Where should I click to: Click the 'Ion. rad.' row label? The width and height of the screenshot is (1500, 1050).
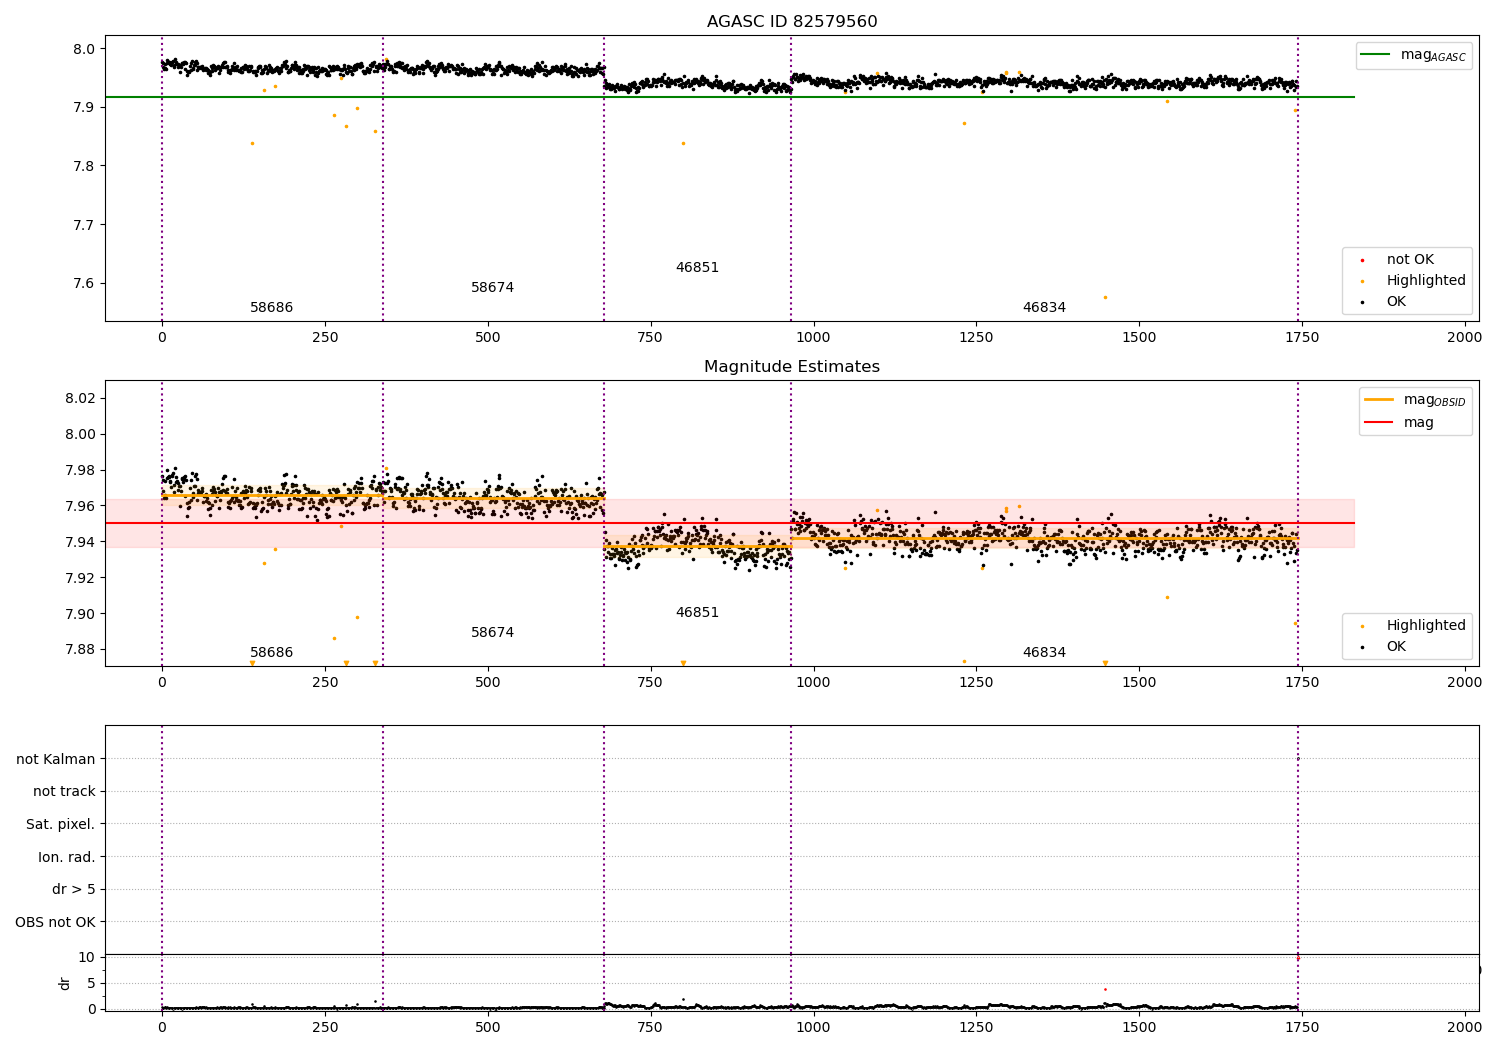(67, 858)
